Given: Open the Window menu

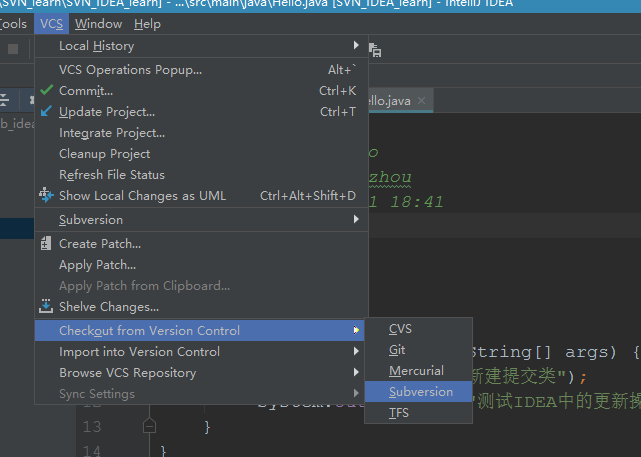Looking at the screenshot, I should point(99,24).
